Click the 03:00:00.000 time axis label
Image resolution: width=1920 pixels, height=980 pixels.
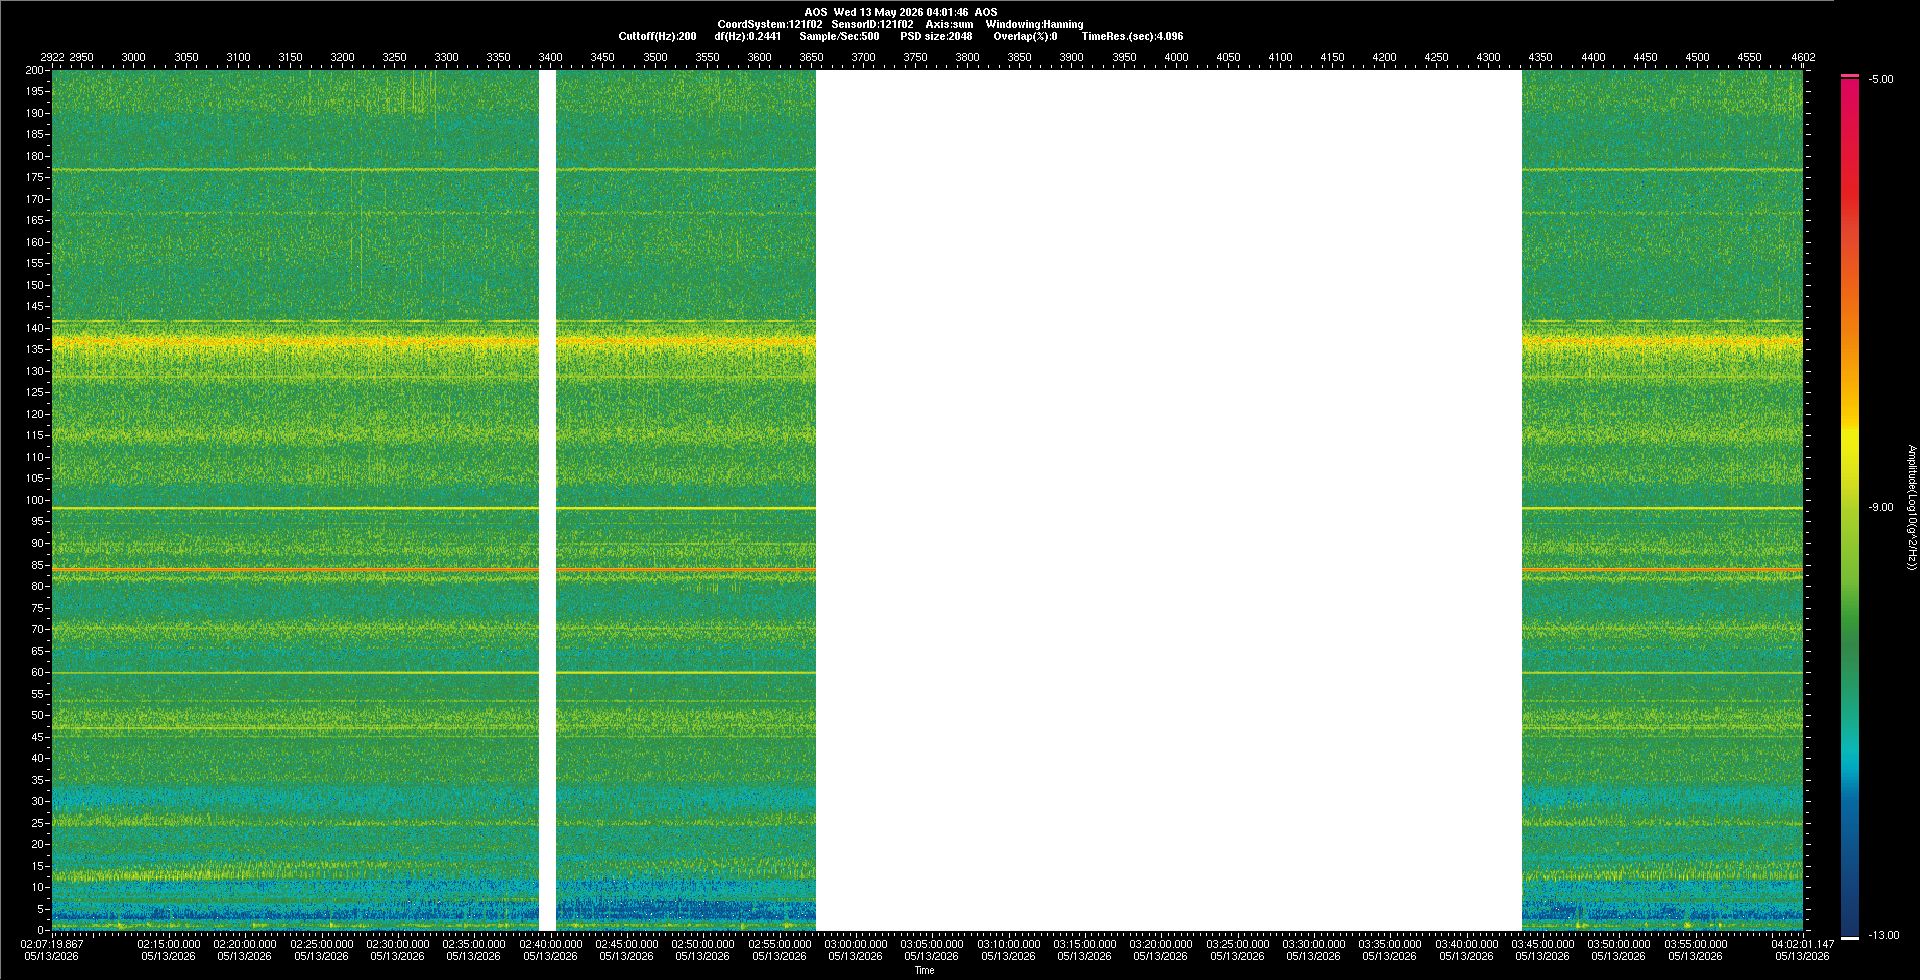856,944
